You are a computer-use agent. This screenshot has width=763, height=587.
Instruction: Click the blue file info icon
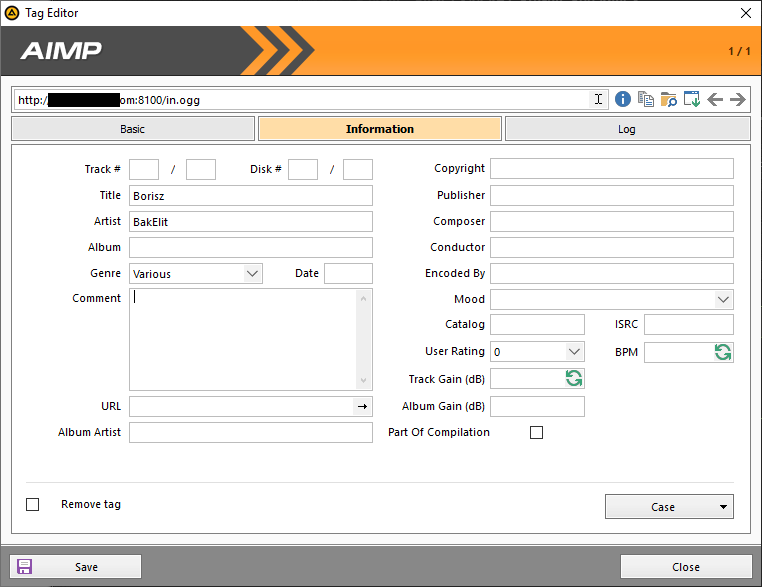[x=622, y=99]
